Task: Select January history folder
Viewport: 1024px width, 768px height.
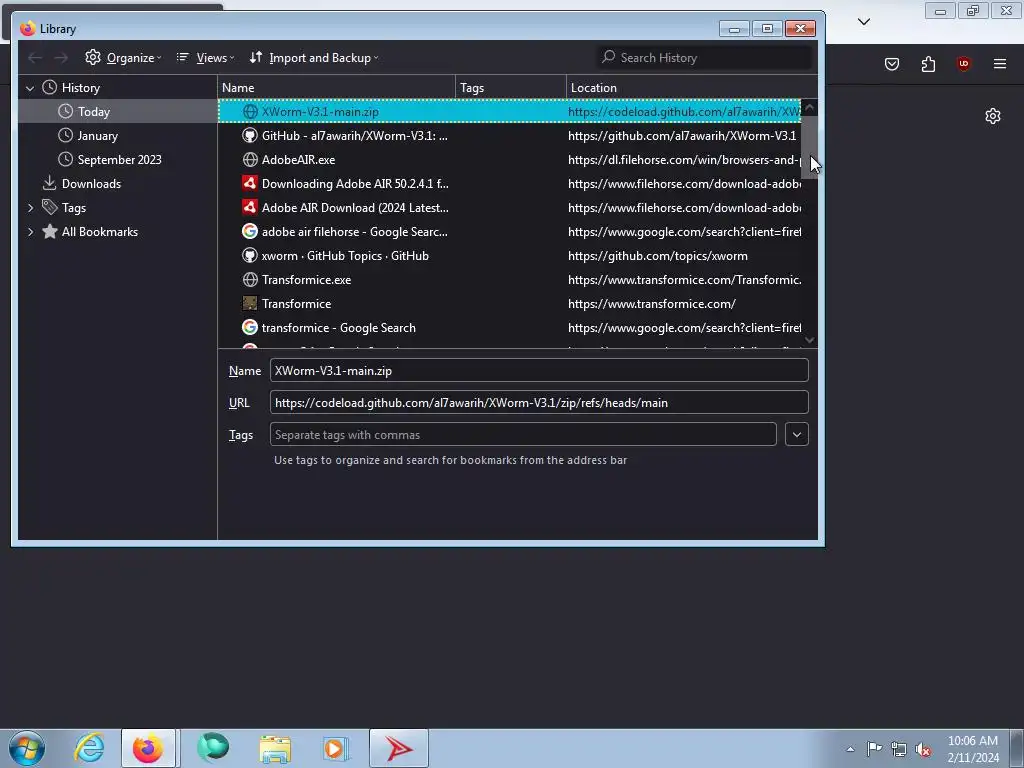Action: pos(97,136)
